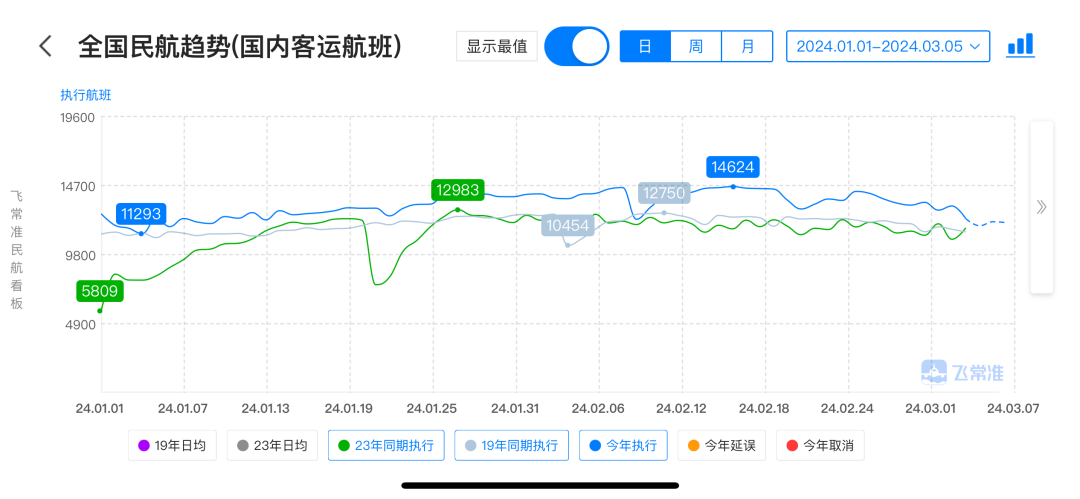
Task: Hide the 今年执行 blue series
Action: (623, 446)
